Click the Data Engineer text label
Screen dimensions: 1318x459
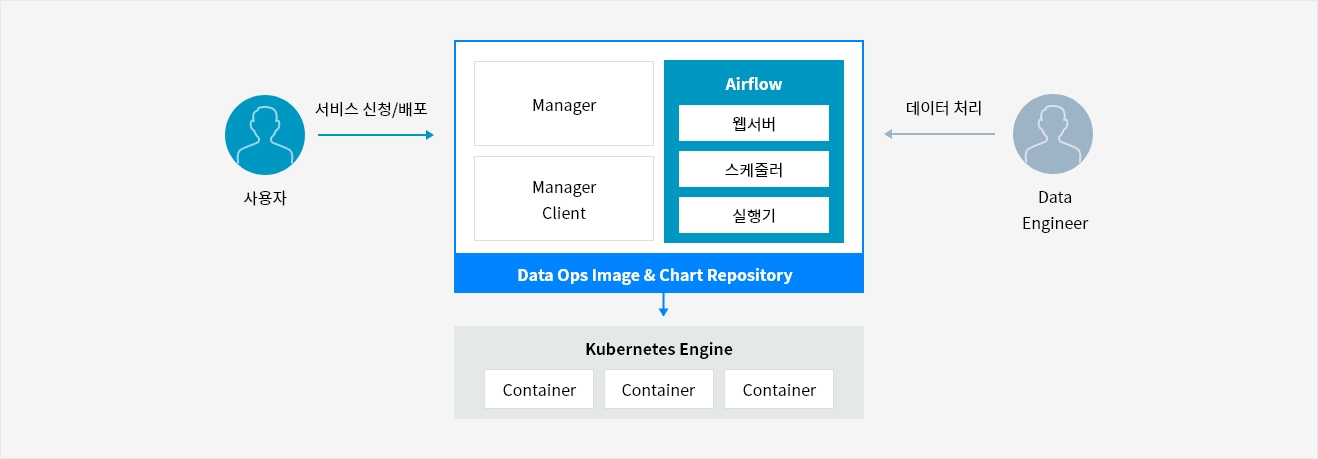click(x=1054, y=210)
